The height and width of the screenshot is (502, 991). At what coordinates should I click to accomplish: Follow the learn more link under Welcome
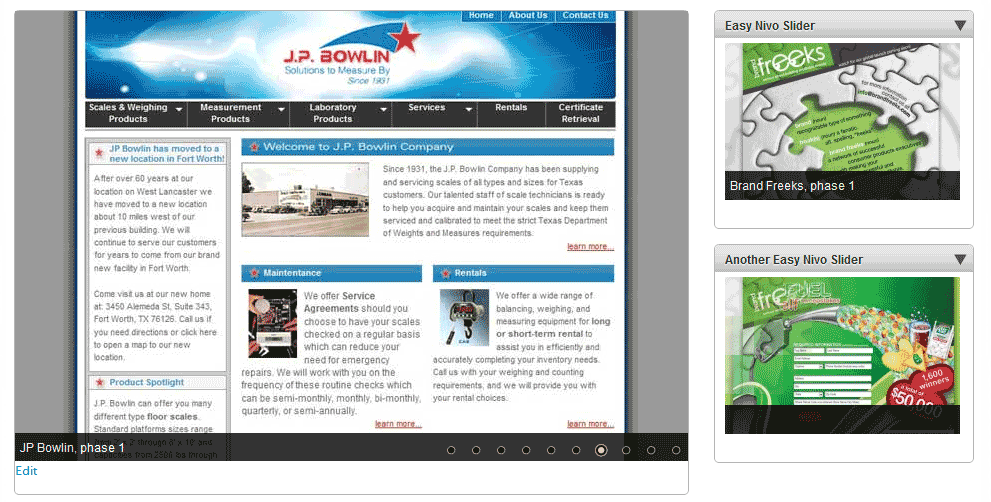coord(590,247)
